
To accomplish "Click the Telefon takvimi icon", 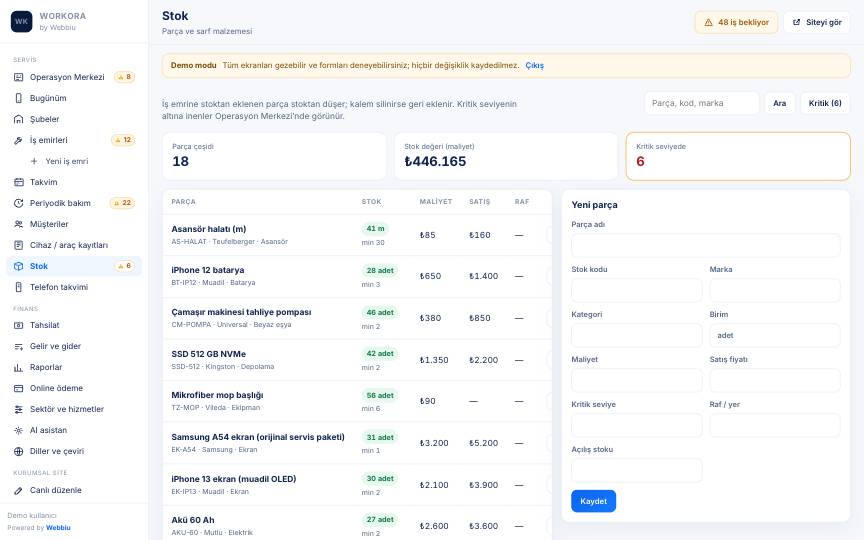I will (18, 287).
